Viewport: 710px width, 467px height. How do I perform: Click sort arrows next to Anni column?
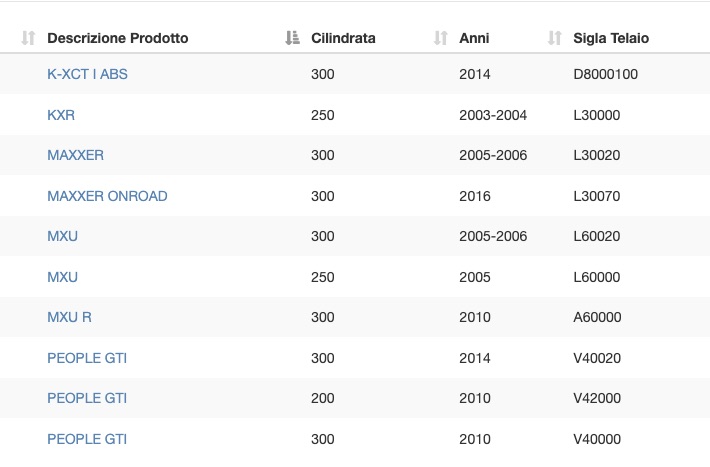click(x=441, y=38)
